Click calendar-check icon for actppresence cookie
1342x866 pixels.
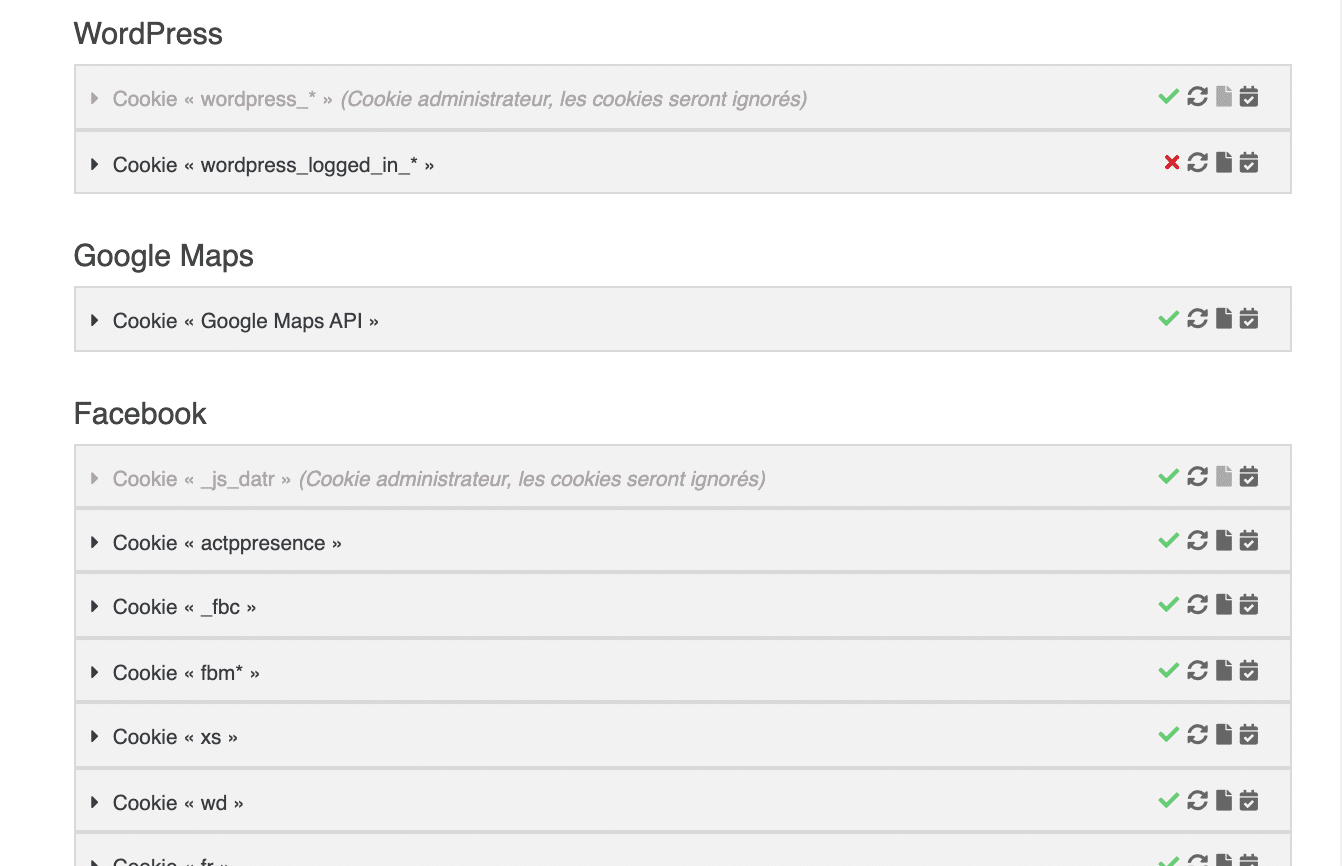point(1249,541)
